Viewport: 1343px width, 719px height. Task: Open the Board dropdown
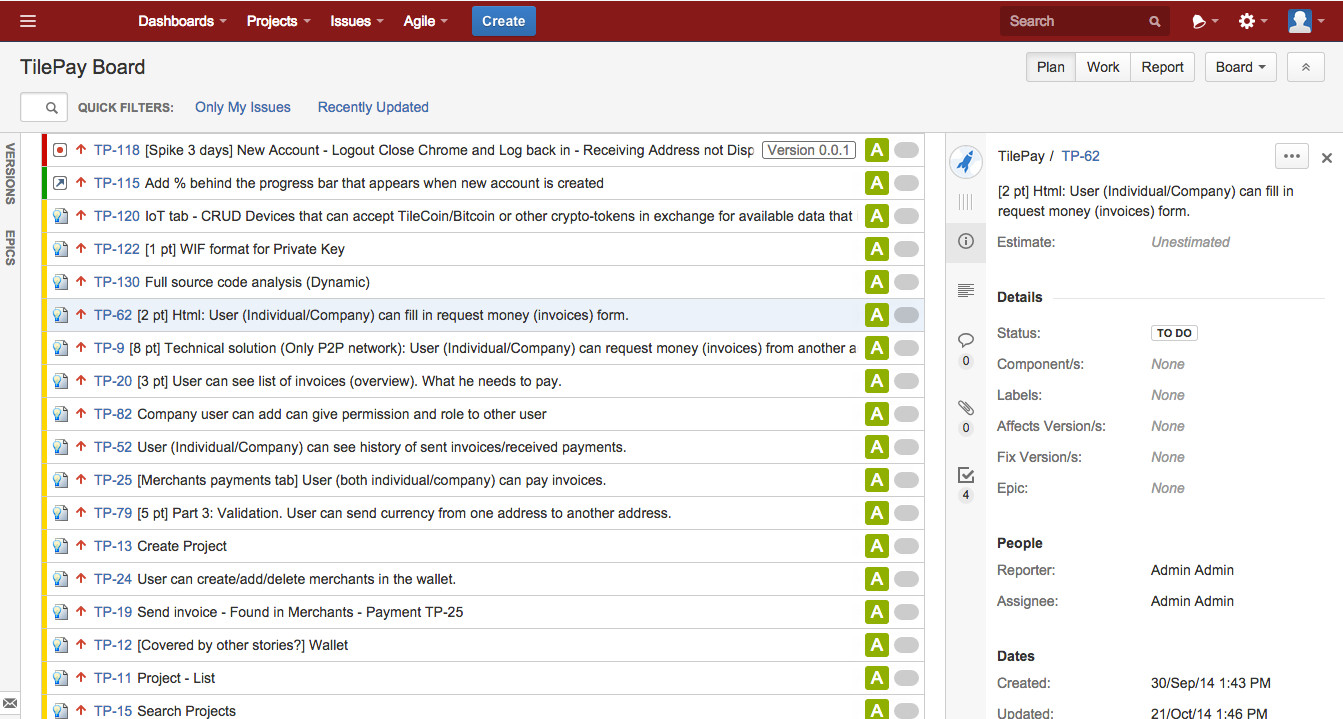click(x=1241, y=67)
